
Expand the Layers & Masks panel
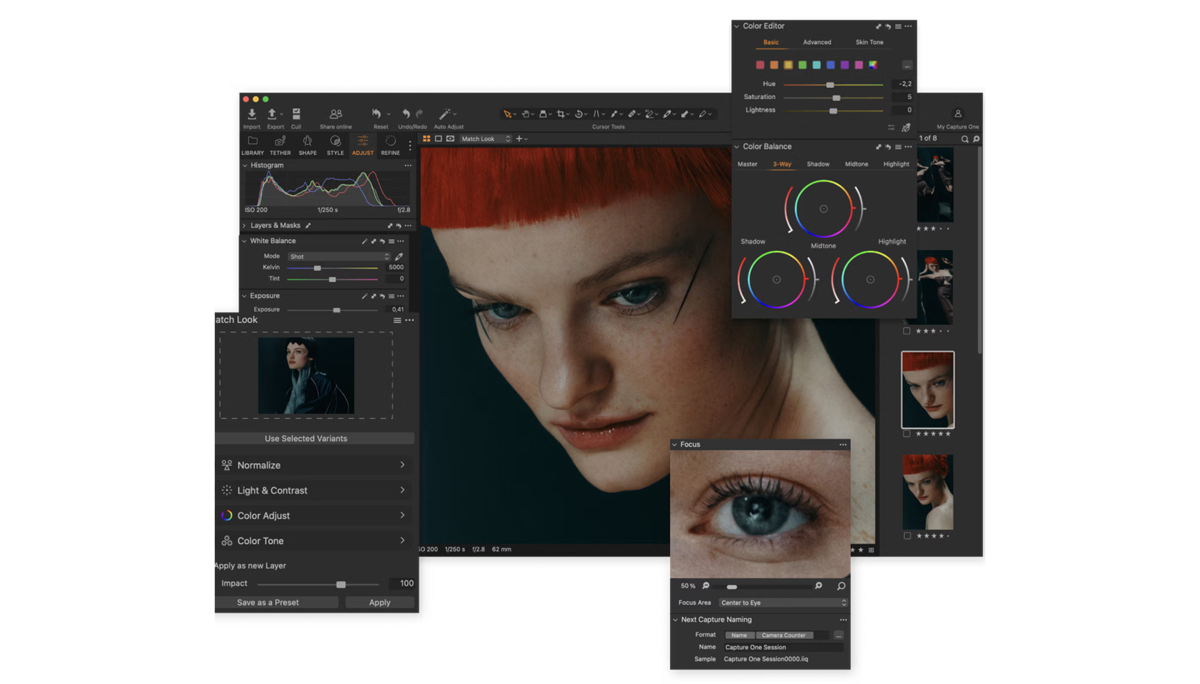pyautogui.click(x=245, y=226)
